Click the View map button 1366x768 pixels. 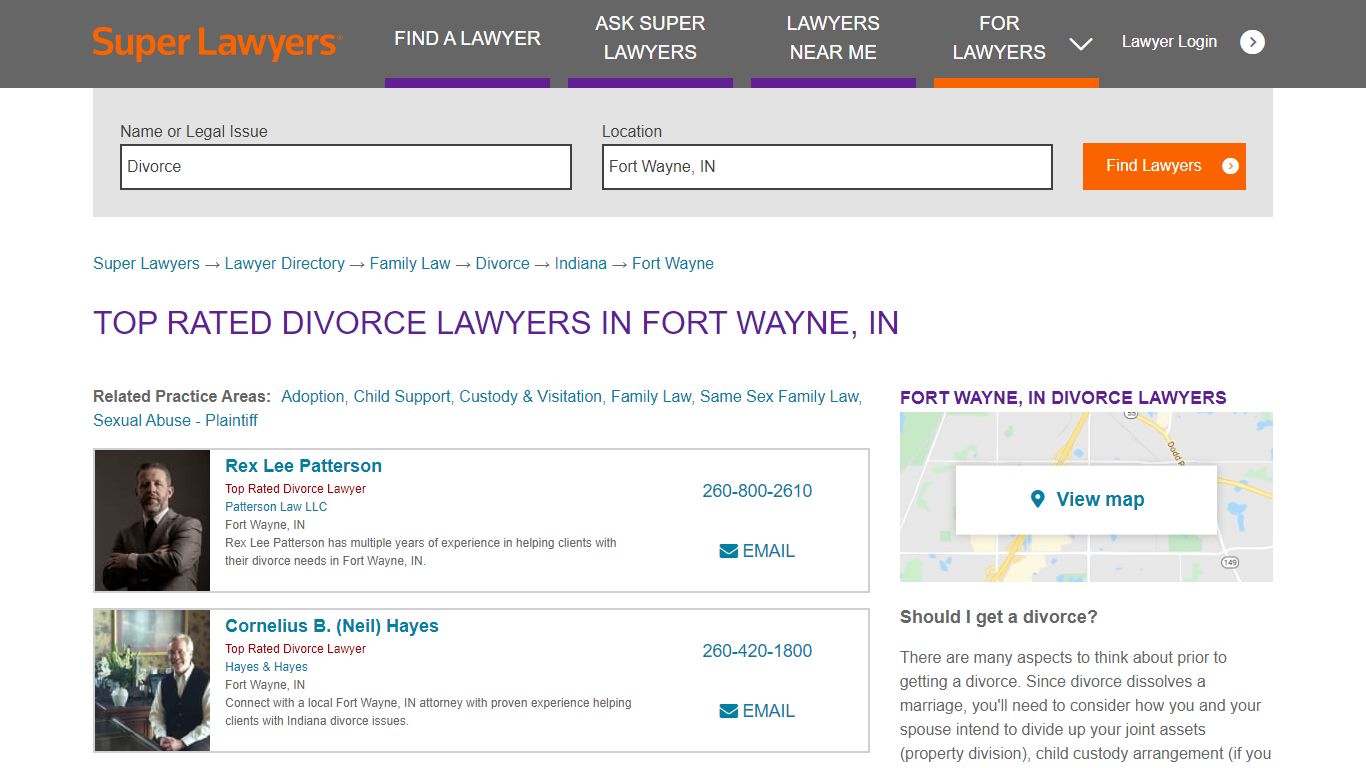1086,499
